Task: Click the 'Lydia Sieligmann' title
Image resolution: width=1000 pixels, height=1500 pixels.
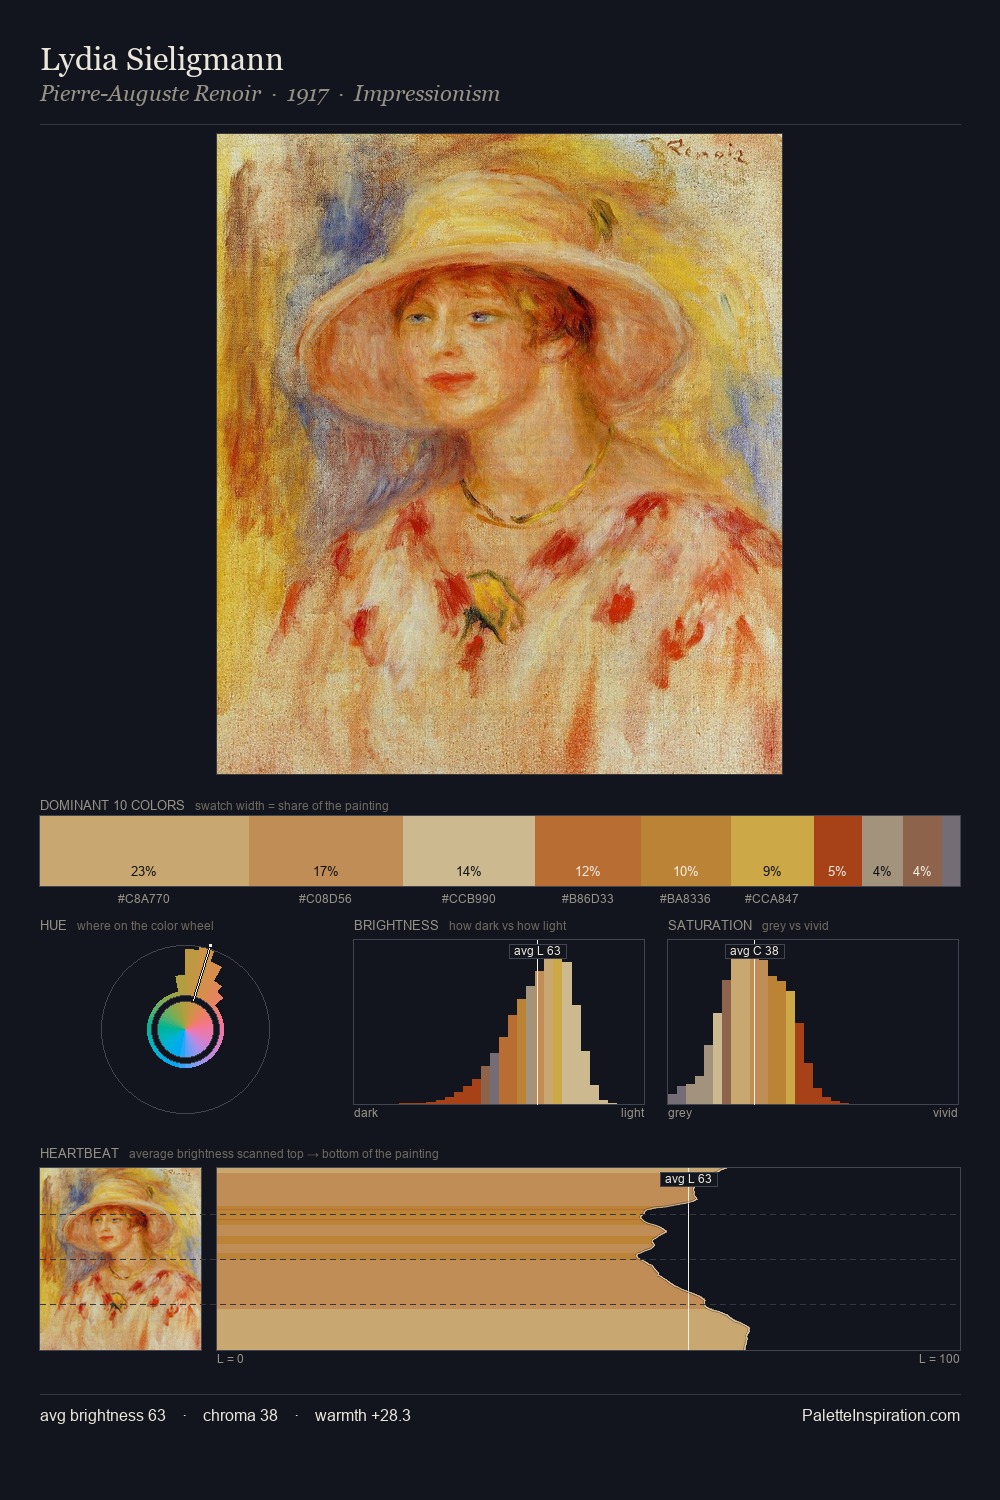Action: point(162,60)
